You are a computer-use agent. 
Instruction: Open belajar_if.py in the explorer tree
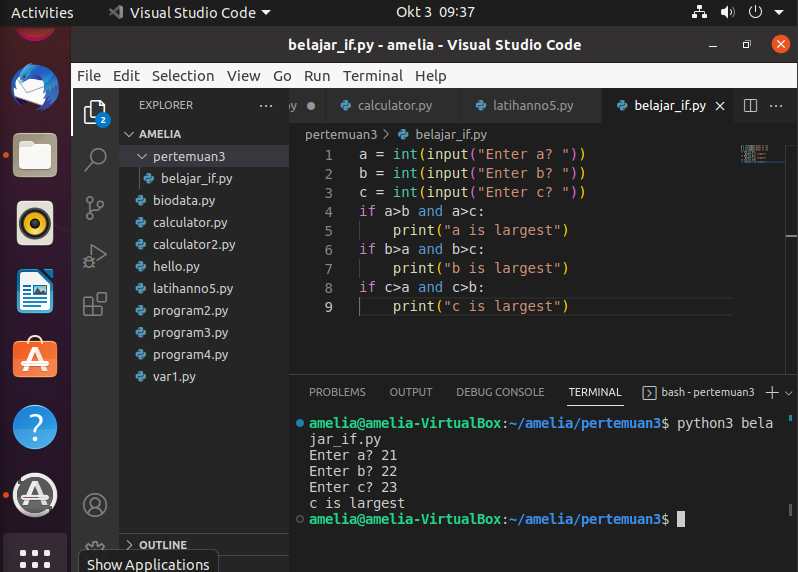click(x=204, y=178)
